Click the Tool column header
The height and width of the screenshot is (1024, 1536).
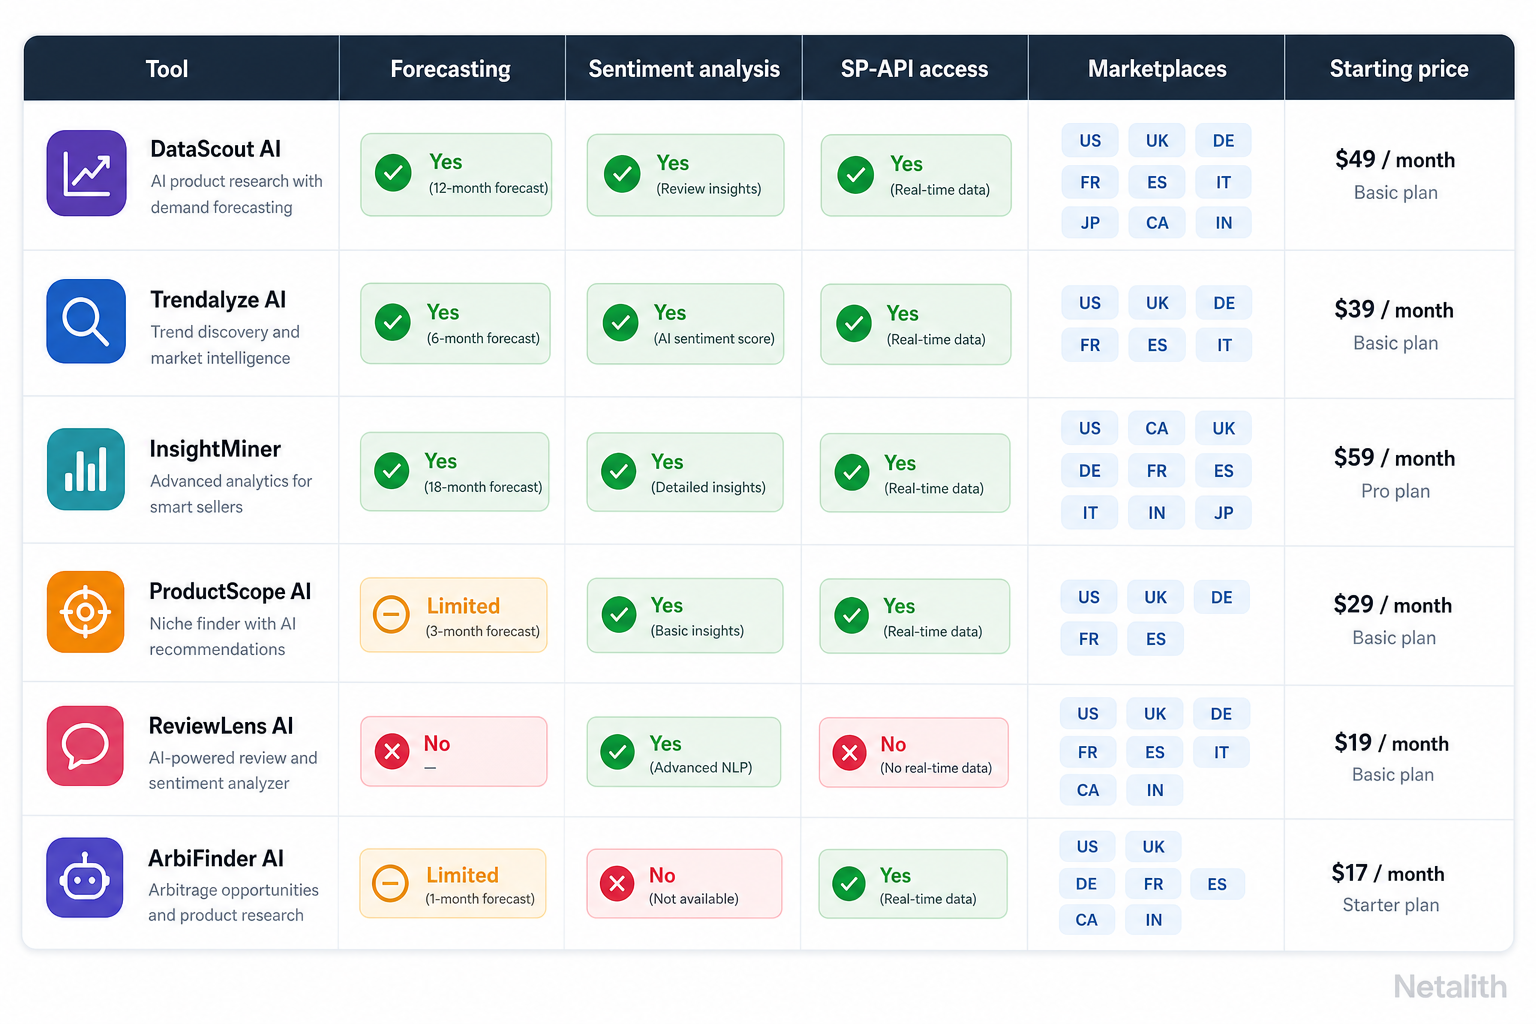click(x=167, y=69)
